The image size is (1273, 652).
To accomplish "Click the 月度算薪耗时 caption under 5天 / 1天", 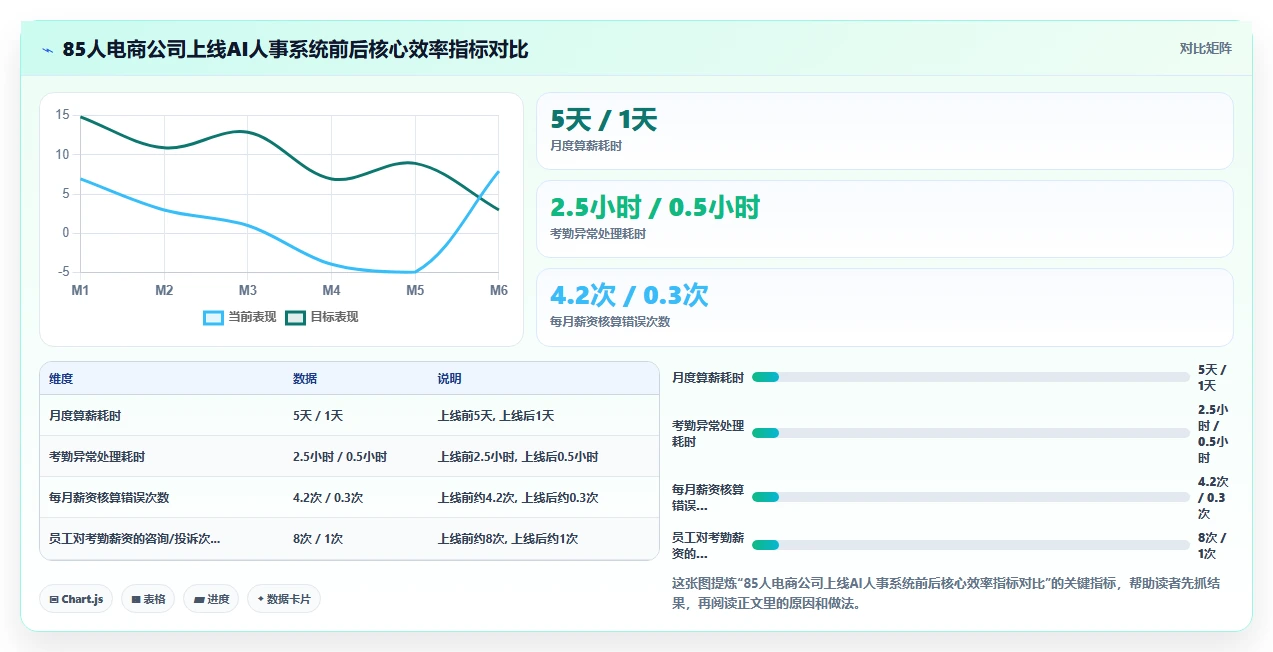I will pos(586,146).
